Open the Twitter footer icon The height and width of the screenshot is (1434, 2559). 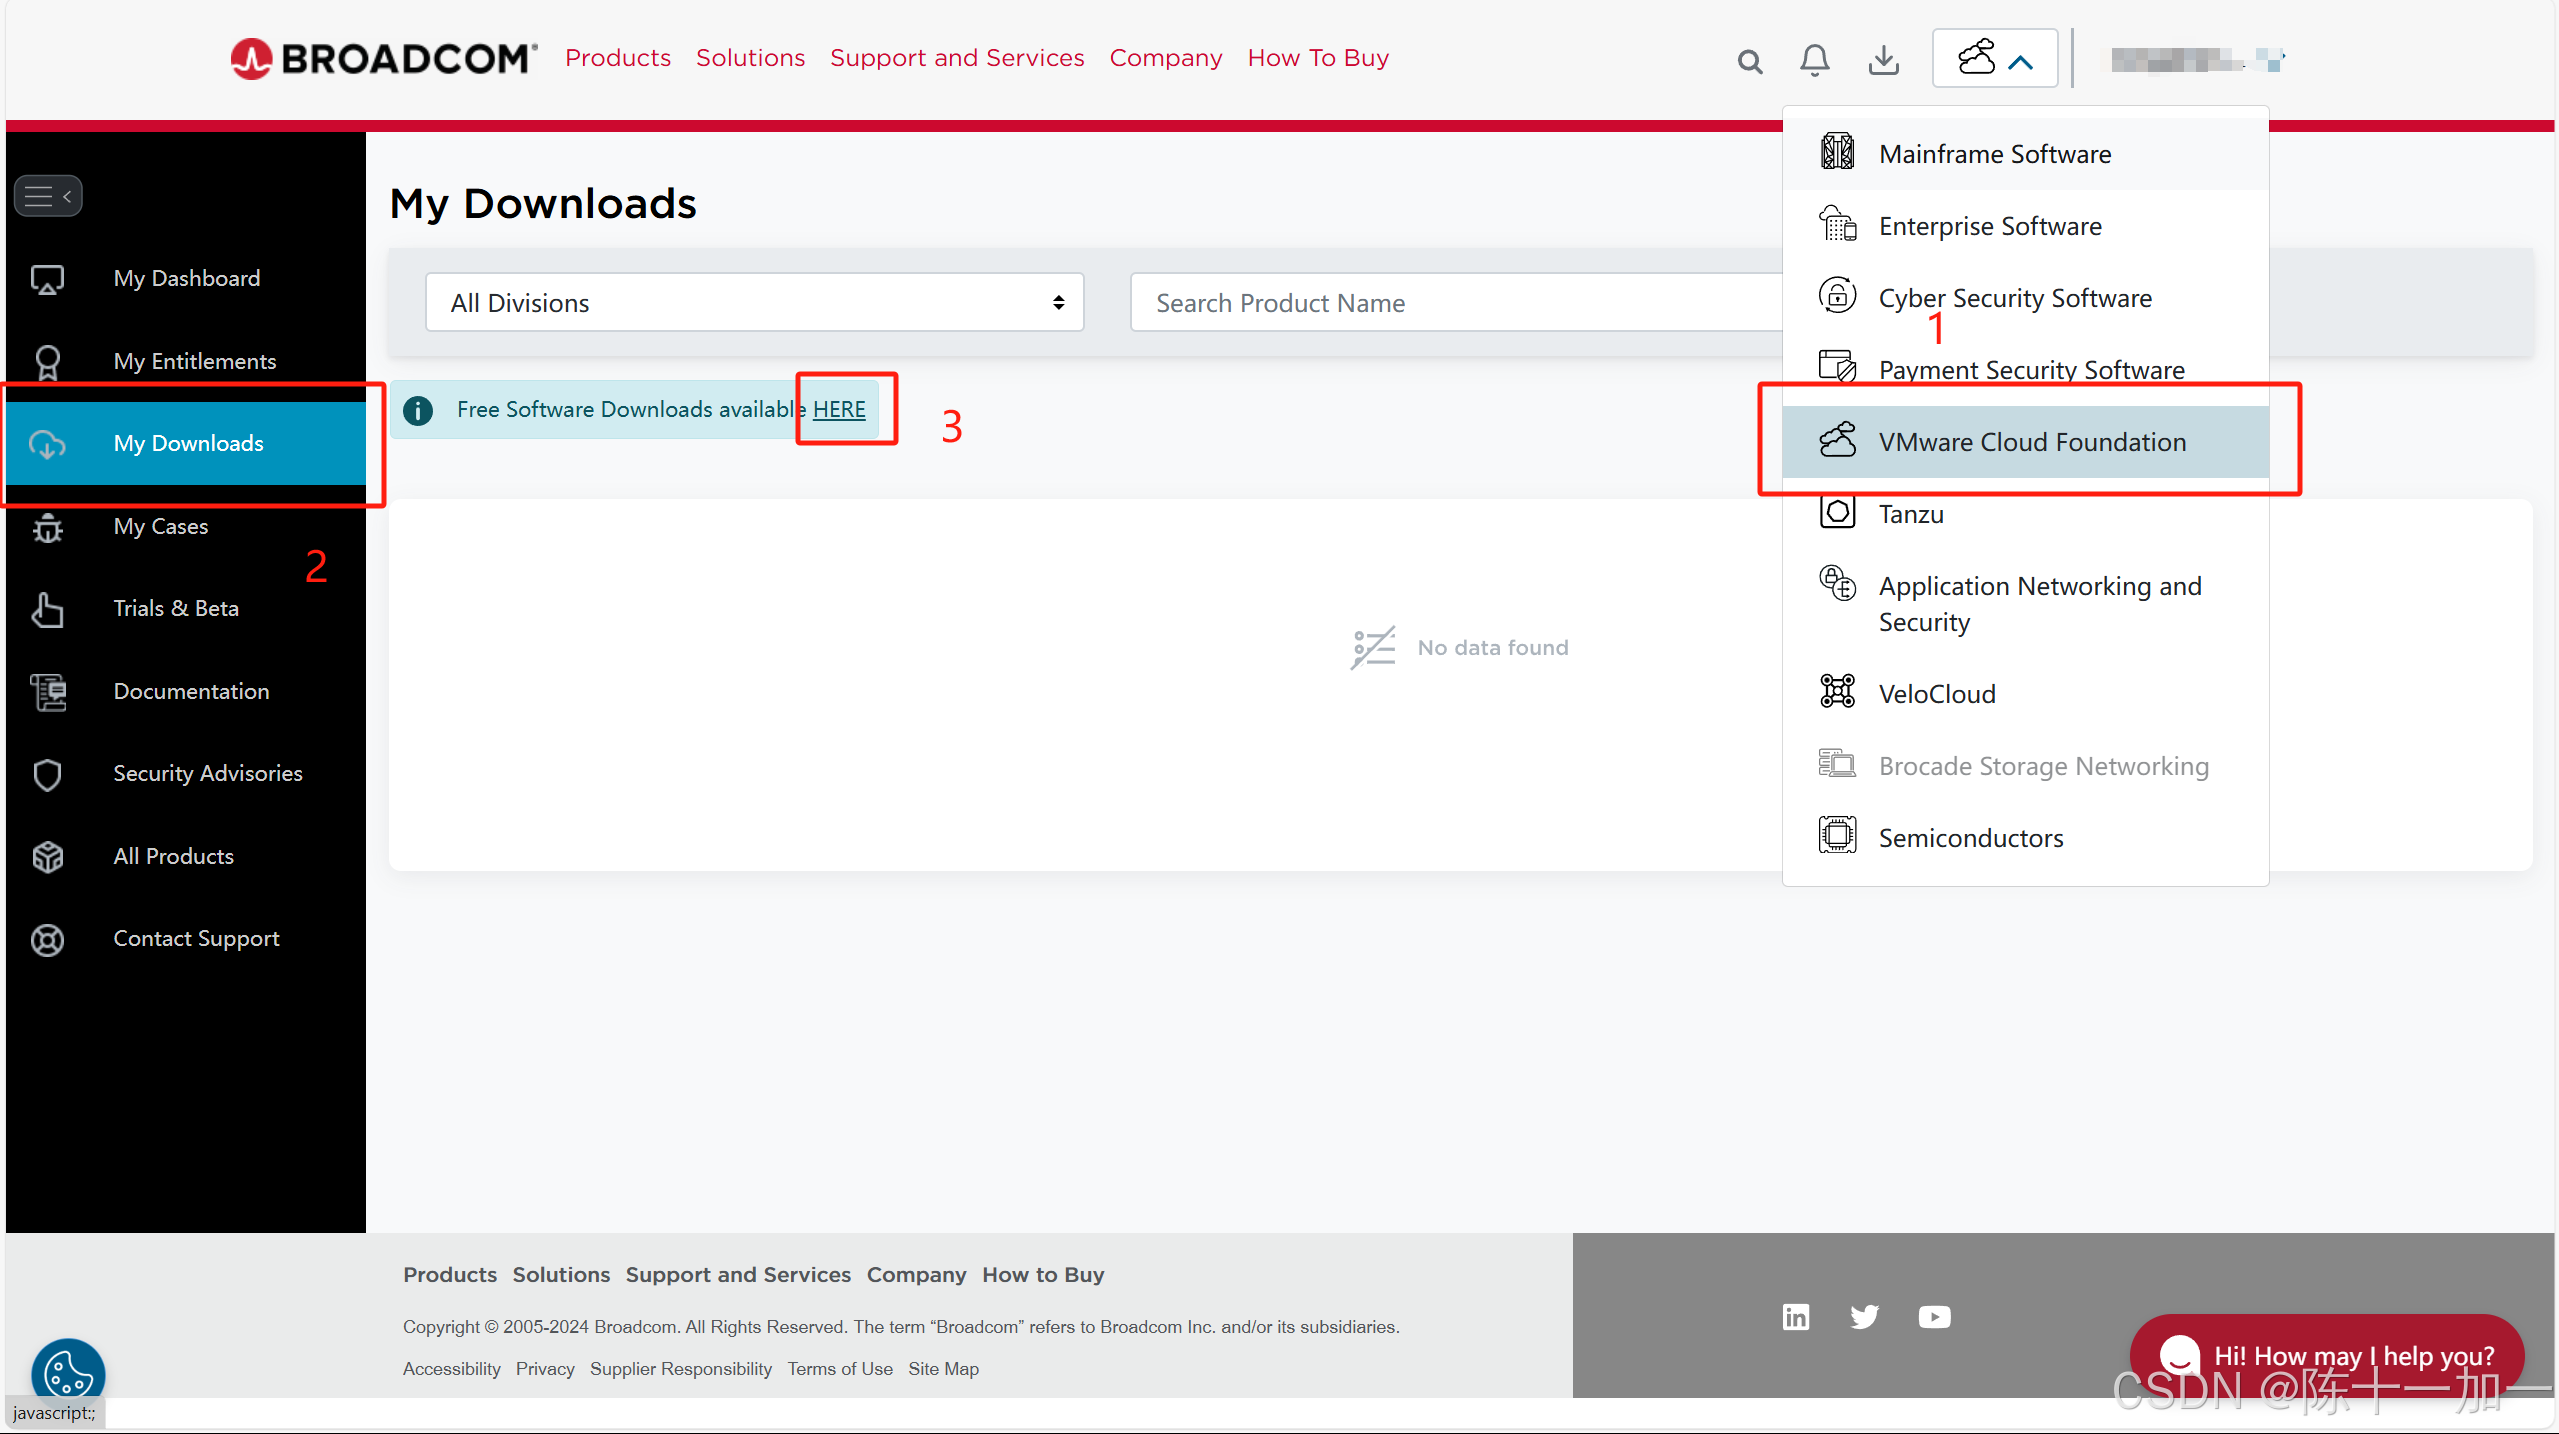click(x=1864, y=1316)
